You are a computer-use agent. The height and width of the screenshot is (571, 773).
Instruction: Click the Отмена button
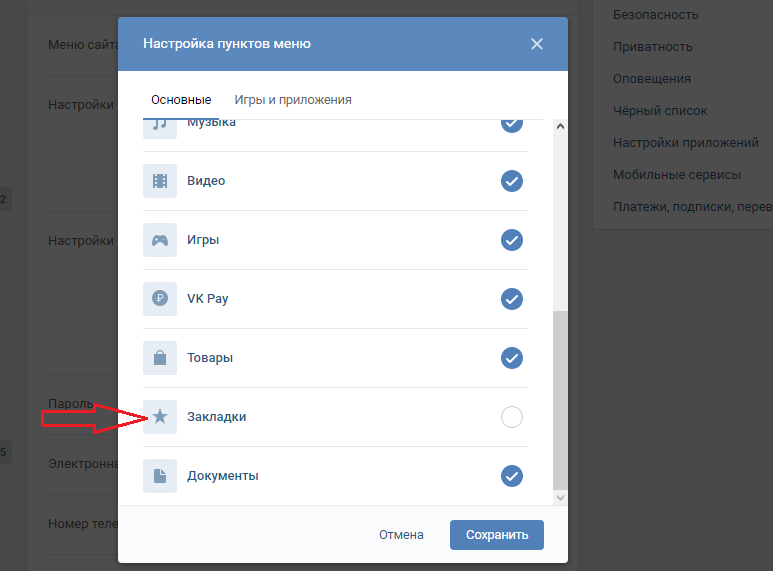click(401, 535)
